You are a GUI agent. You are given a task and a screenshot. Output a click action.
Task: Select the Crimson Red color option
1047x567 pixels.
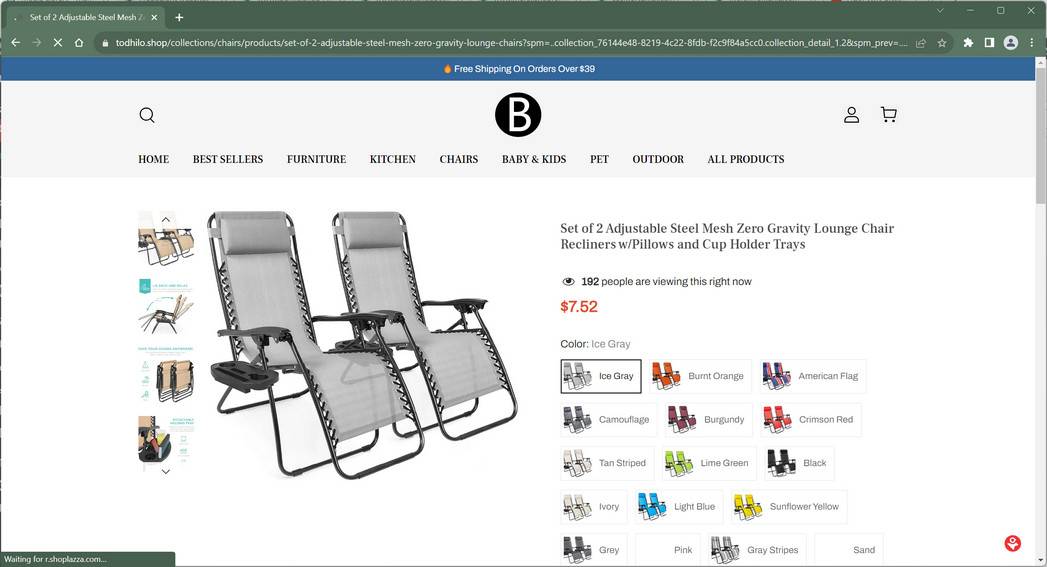point(811,419)
